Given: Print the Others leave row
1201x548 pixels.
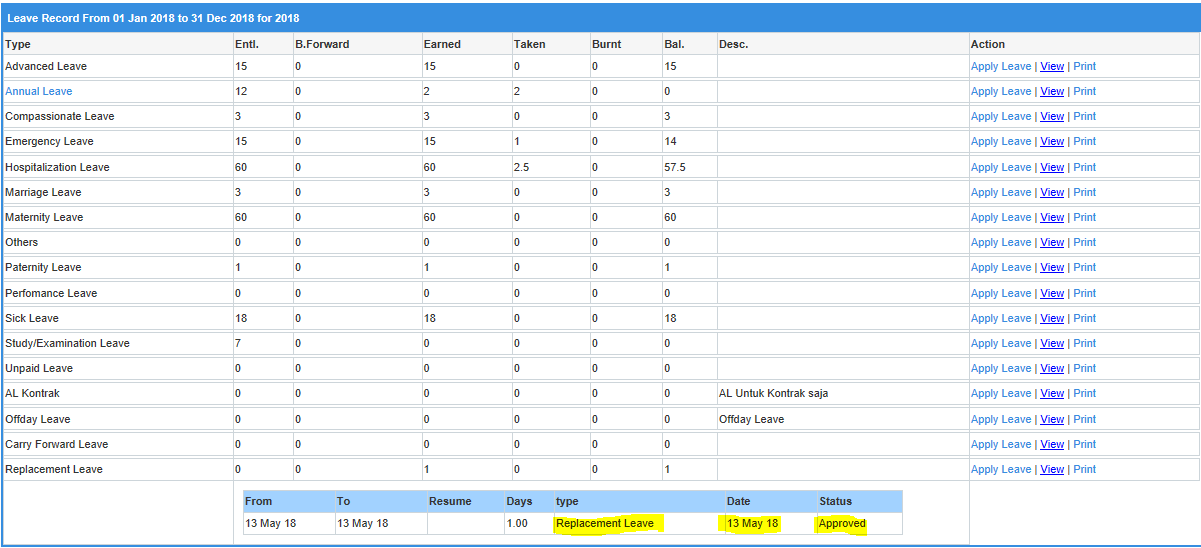Looking at the screenshot, I should 1084,242.
